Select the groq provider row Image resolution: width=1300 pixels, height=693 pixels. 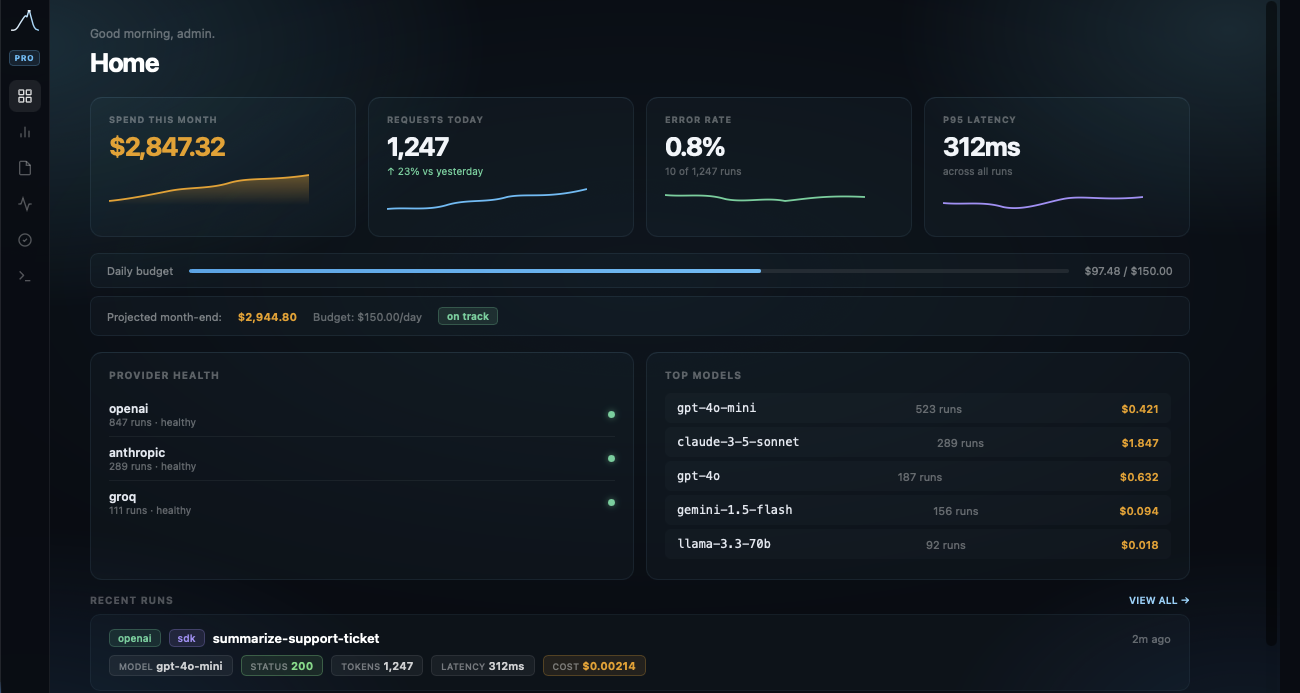click(362, 503)
